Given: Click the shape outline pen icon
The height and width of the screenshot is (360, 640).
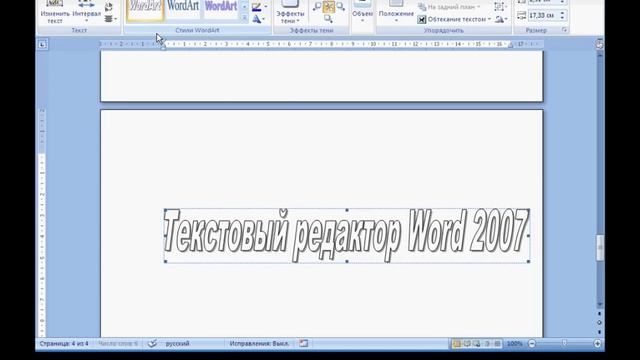Looking at the screenshot, I should click(256, 7).
